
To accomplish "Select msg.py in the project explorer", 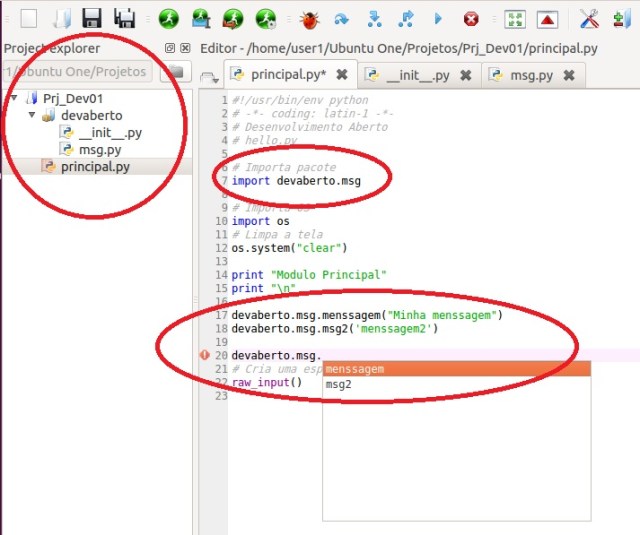I will click(x=99, y=149).
